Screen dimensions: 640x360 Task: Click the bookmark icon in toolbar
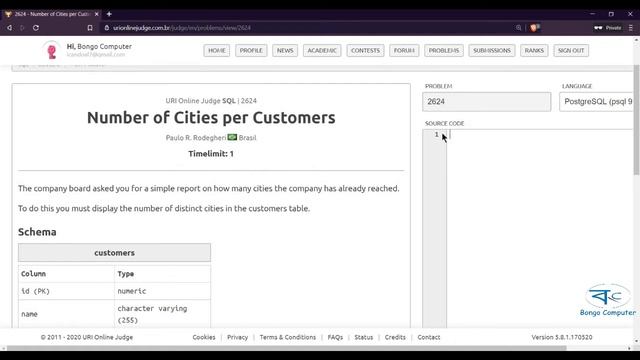(x=90, y=28)
